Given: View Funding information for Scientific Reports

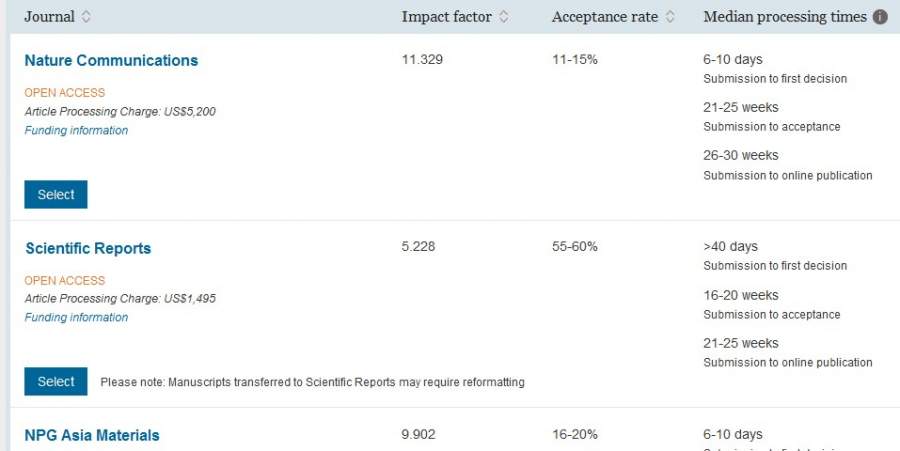Looking at the screenshot, I should pyautogui.click(x=76, y=317).
